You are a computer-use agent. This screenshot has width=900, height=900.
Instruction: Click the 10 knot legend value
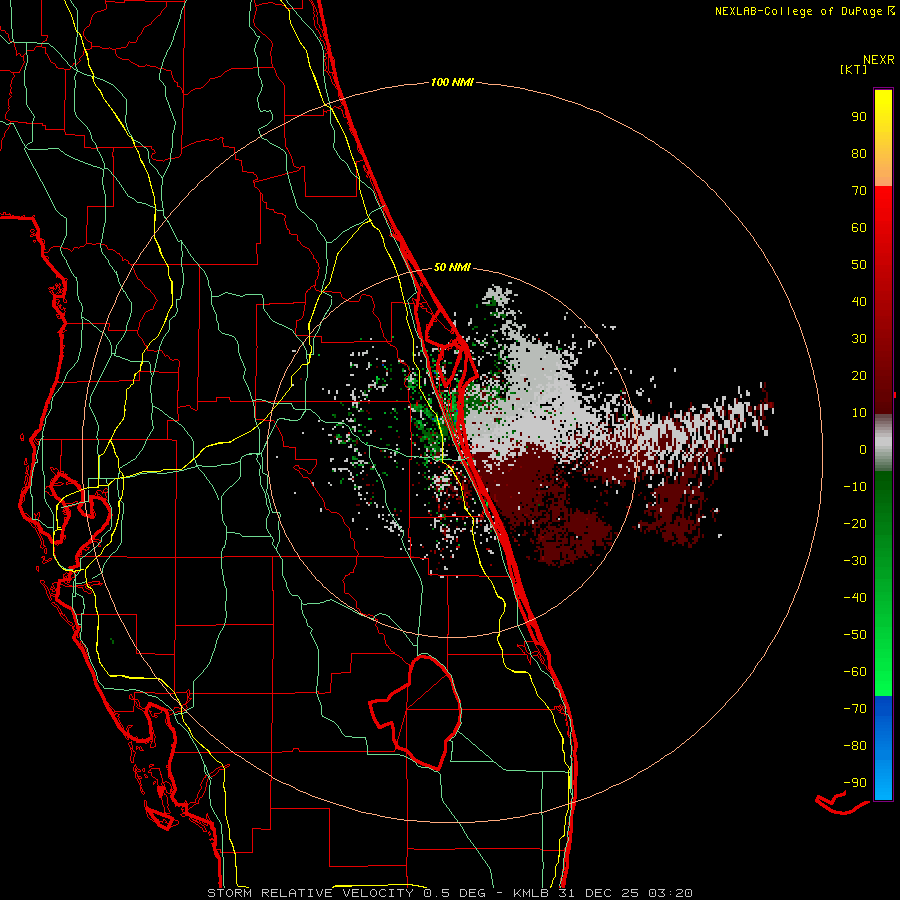(x=859, y=413)
